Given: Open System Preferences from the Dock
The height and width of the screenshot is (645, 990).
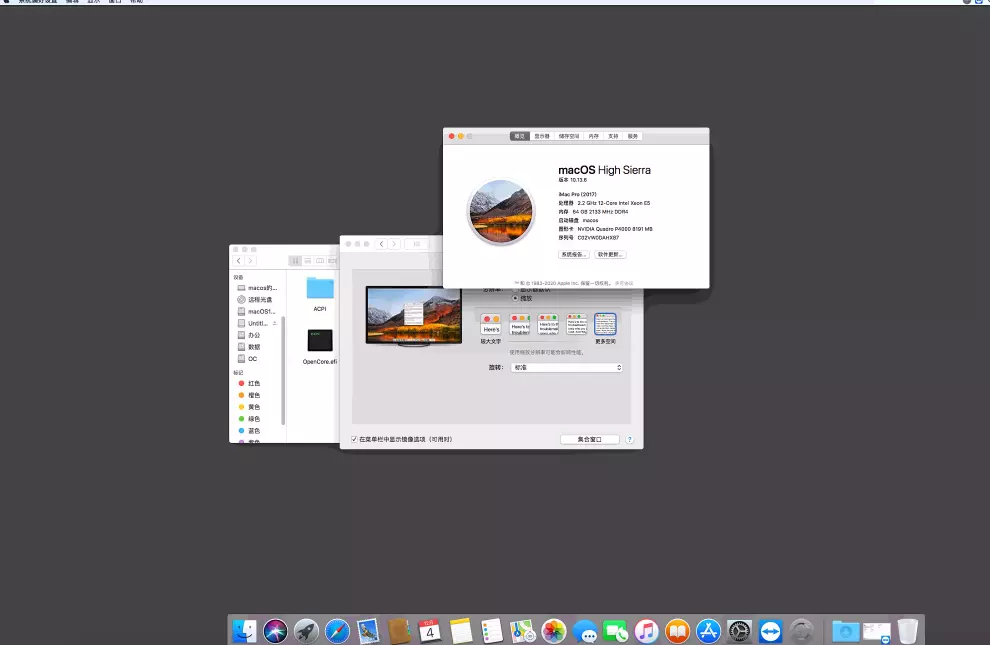Looking at the screenshot, I should (739, 631).
